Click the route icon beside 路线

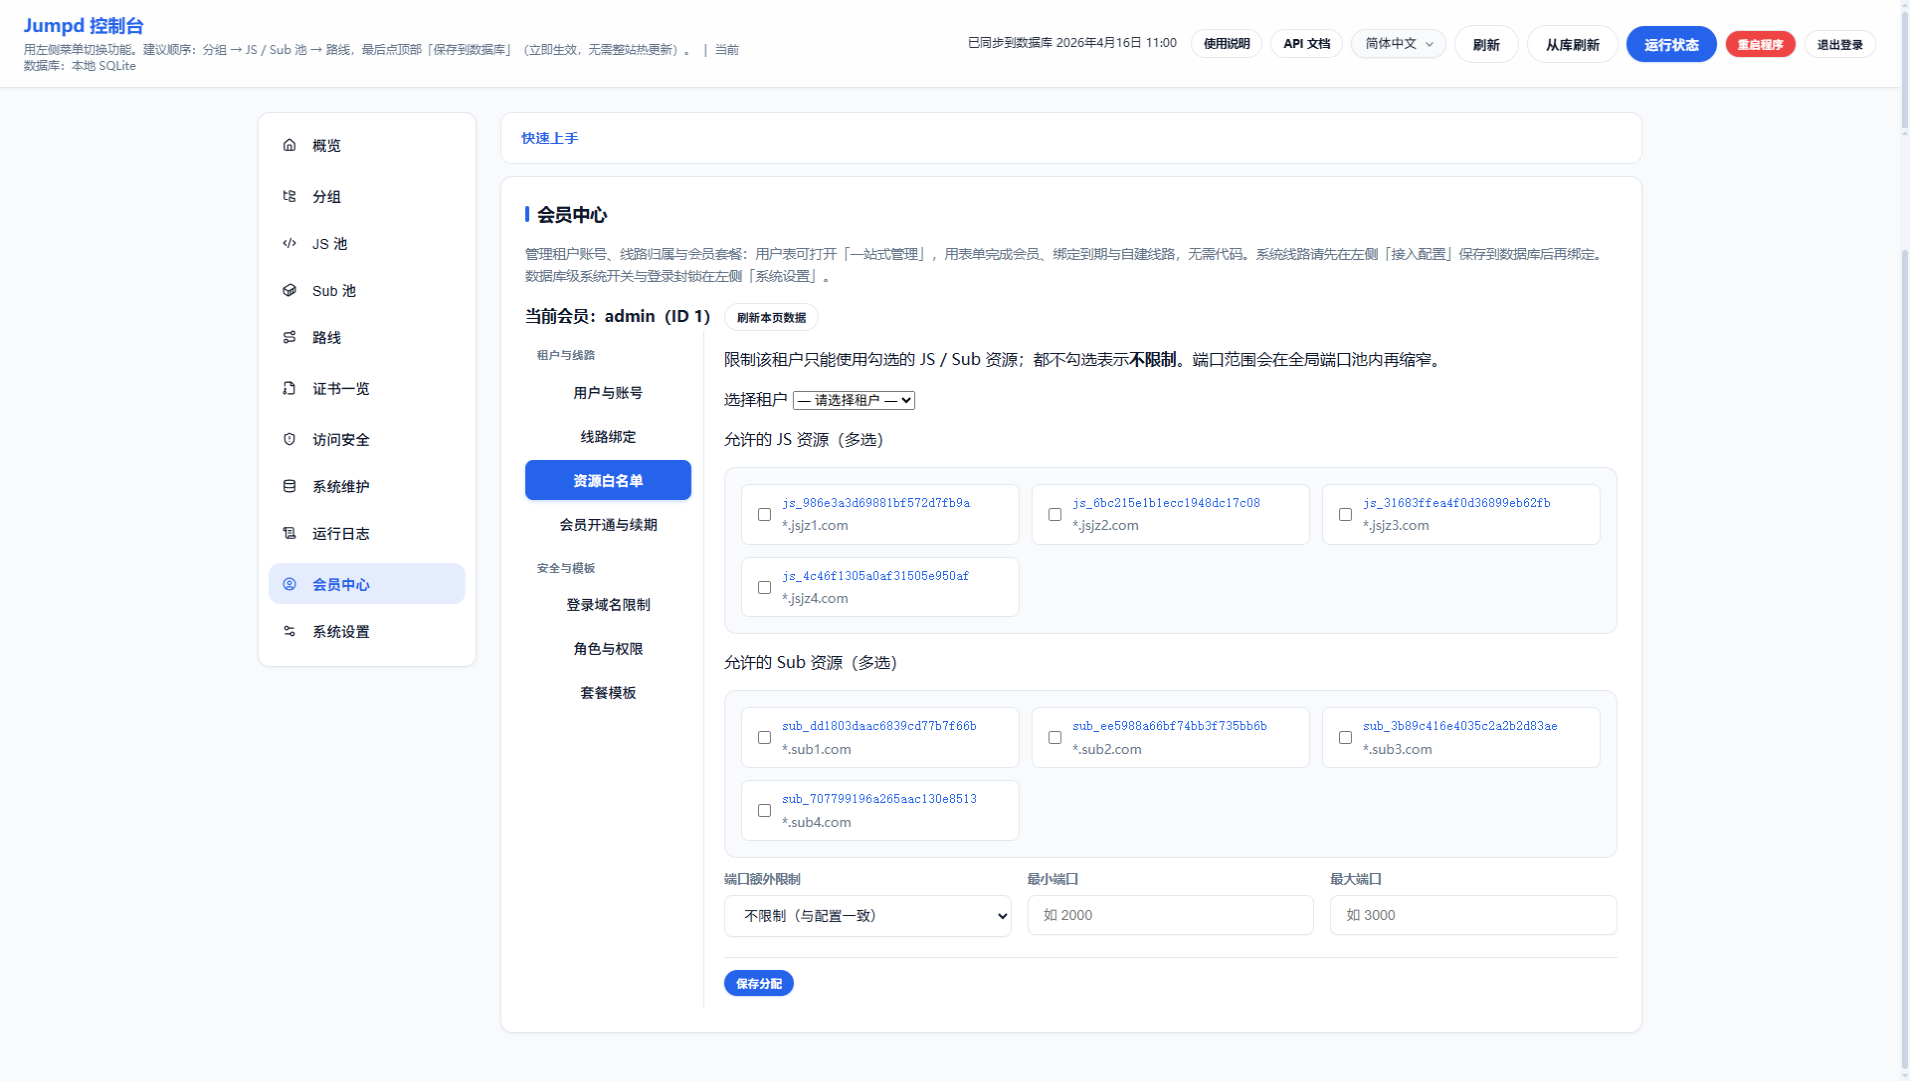point(289,337)
